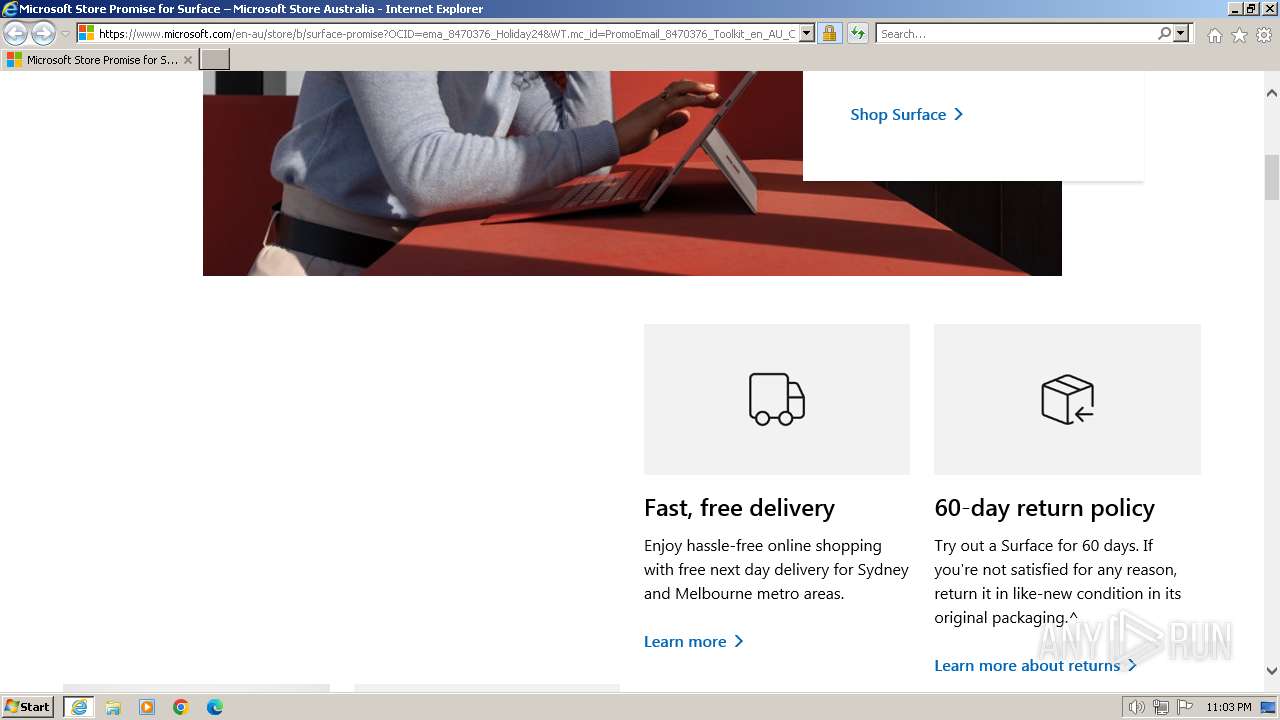Screen dimensions: 1280x720
Task: Open the search provider dropdown arrow
Action: click(1181, 33)
